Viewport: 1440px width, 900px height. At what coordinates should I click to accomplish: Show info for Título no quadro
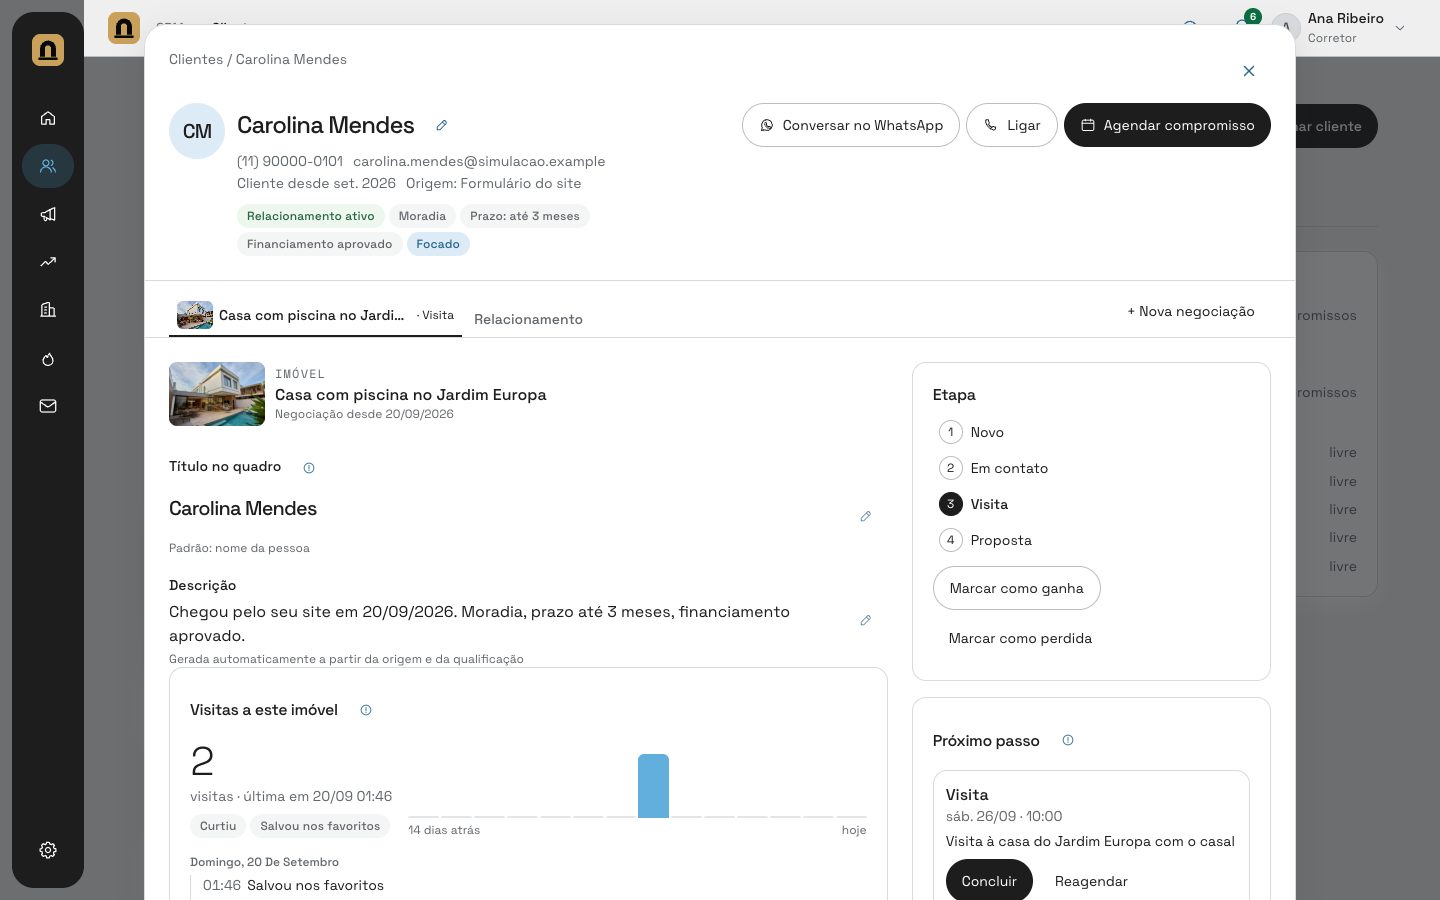[x=309, y=467]
